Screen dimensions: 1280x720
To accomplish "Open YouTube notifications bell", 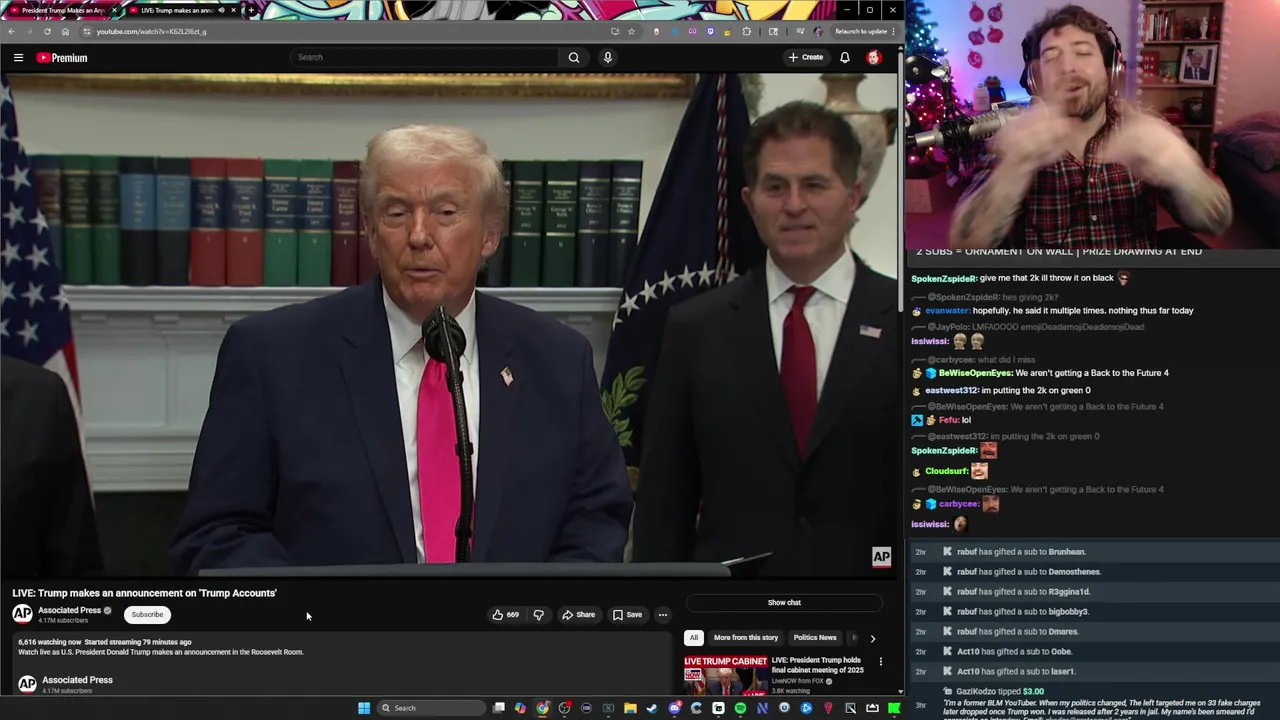I will coord(845,57).
